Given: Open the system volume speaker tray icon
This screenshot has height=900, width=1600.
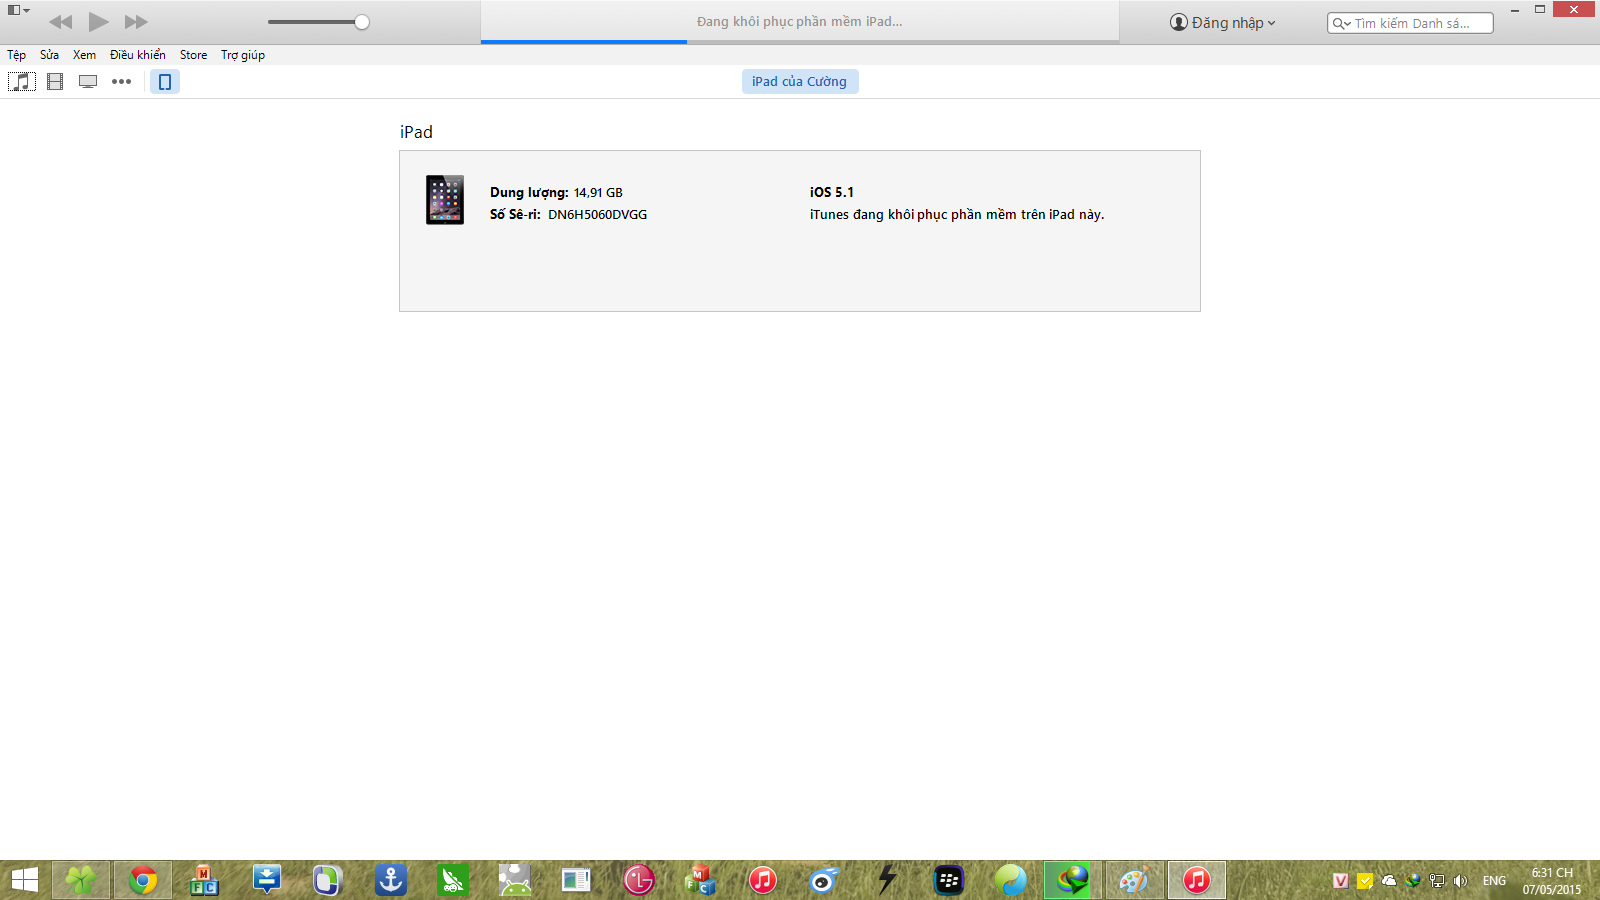Looking at the screenshot, I should [x=1461, y=881].
